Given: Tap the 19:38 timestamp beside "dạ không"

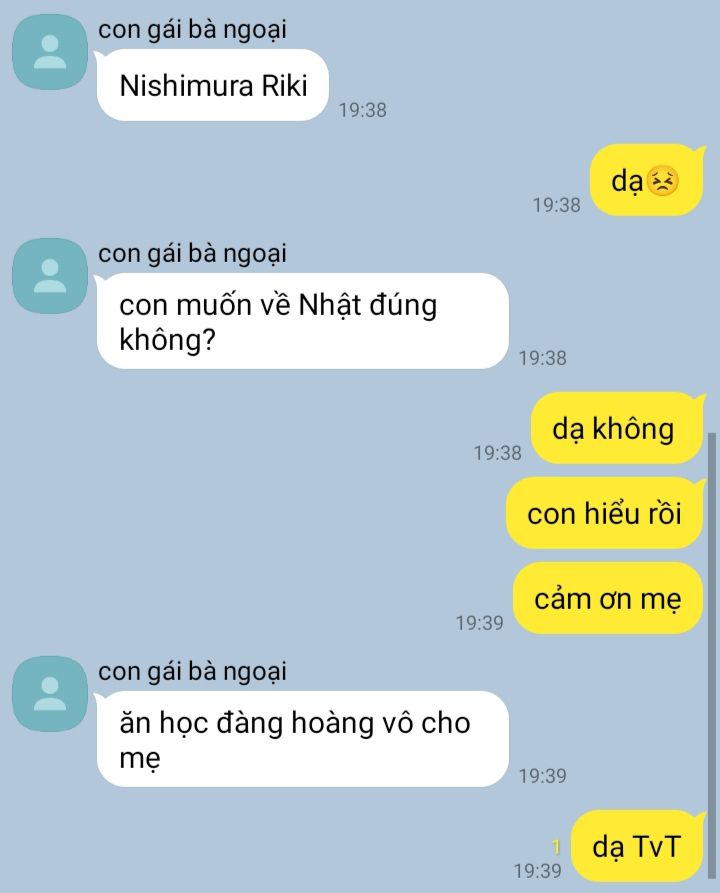Looking at the screenshot, I should coord(498,453).
